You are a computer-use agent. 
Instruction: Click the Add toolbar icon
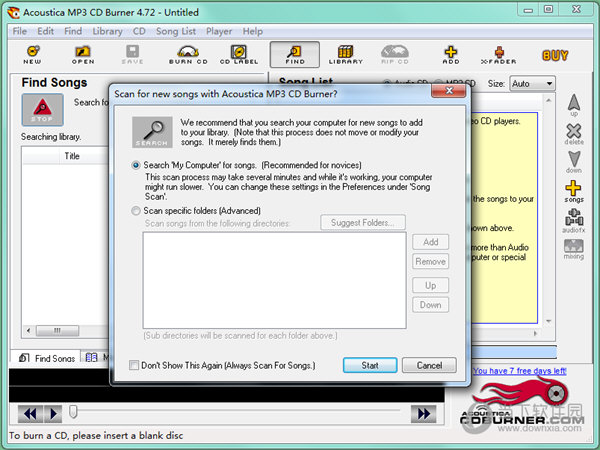(x=451, y=55)
